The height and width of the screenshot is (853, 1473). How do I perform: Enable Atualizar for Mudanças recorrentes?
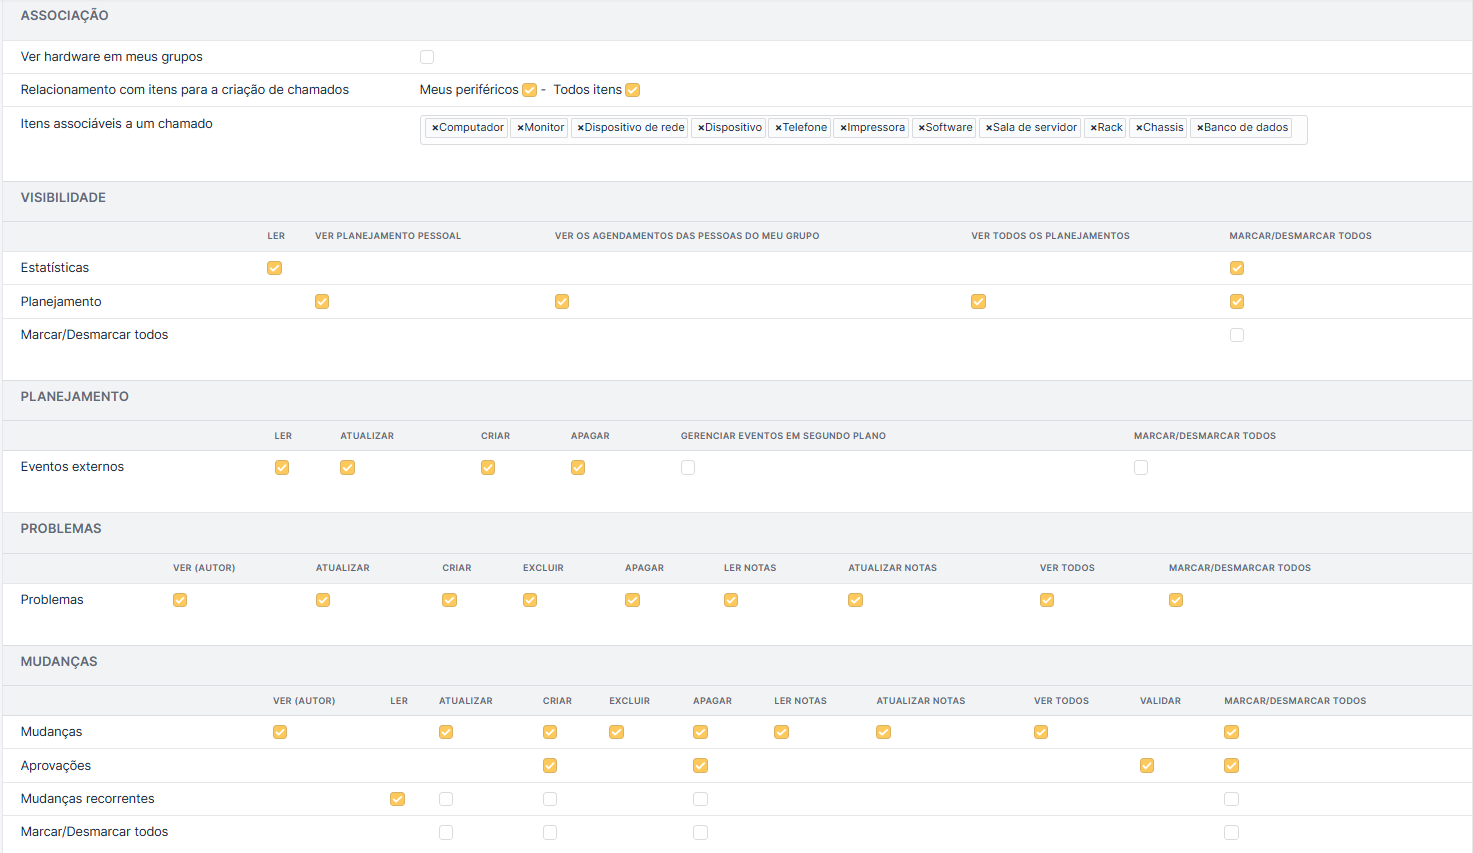pos(446,799)
